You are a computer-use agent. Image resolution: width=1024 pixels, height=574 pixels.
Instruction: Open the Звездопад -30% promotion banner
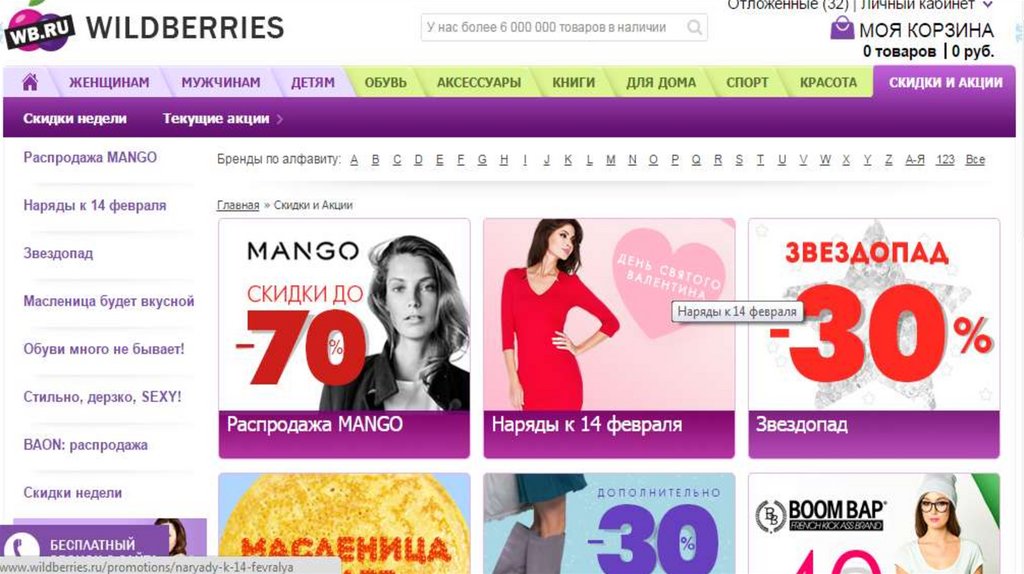(x=874, y=338)
